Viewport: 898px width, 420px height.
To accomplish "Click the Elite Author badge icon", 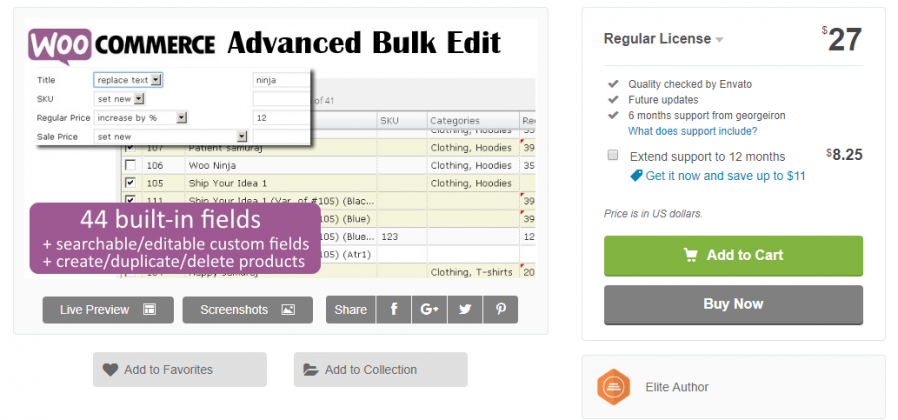I will point(613,387).
